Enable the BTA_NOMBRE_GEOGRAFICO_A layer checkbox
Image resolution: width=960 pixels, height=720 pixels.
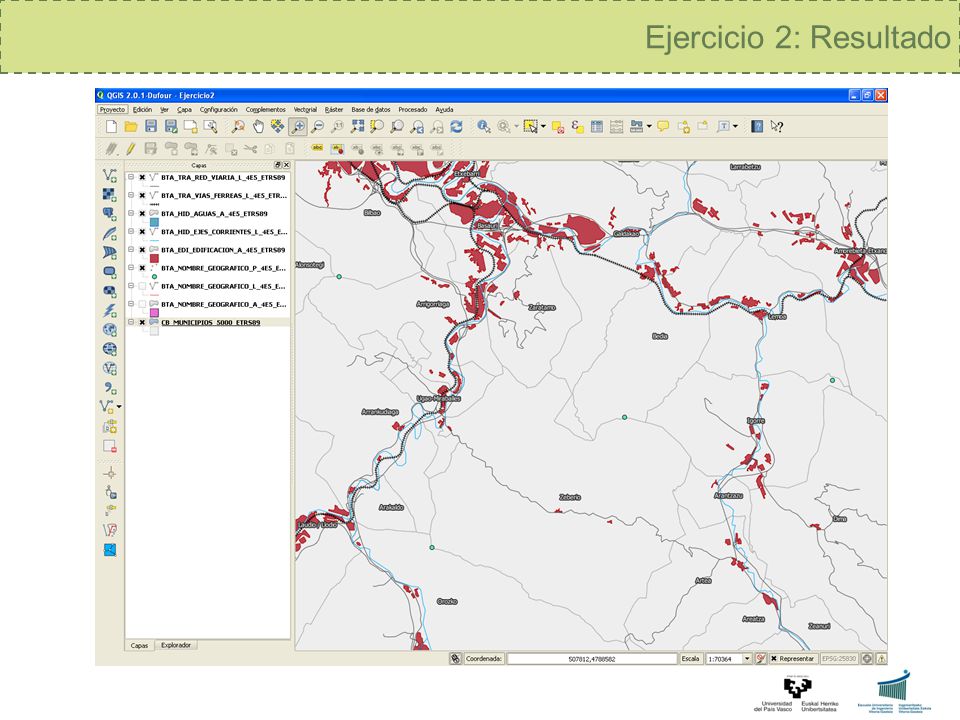142,304
